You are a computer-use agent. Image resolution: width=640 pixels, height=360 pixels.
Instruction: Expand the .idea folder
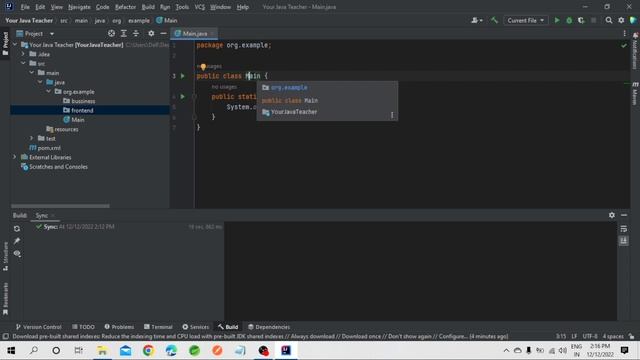(x=23, y=54)
